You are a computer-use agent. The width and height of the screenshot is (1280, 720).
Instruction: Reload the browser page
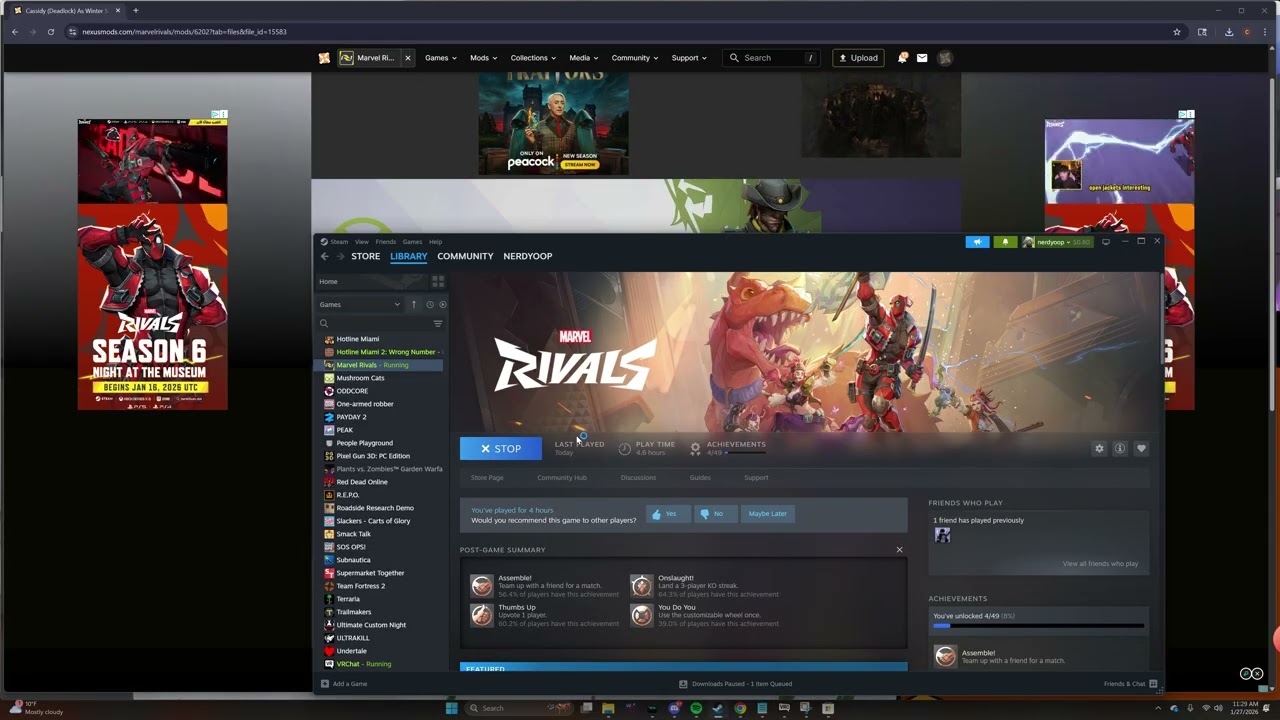(x=51, y=32)
